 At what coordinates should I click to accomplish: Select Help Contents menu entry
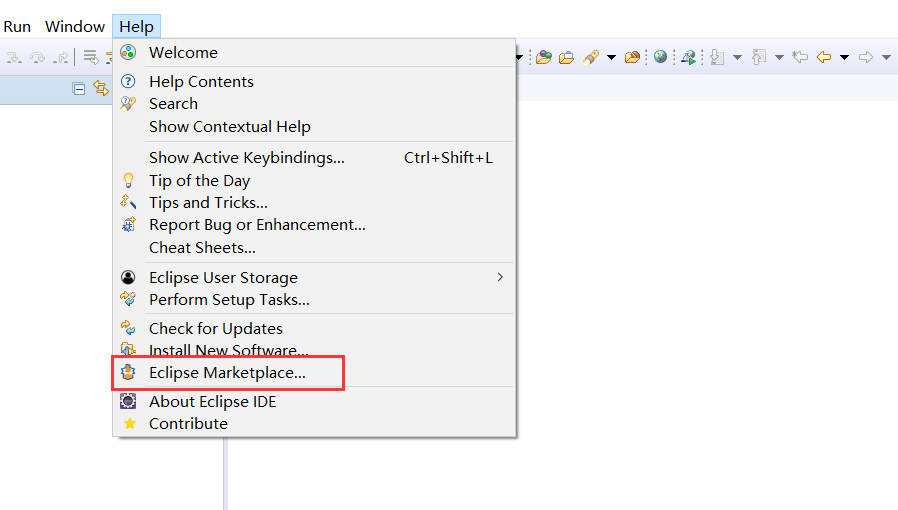[x=314, y=82]
